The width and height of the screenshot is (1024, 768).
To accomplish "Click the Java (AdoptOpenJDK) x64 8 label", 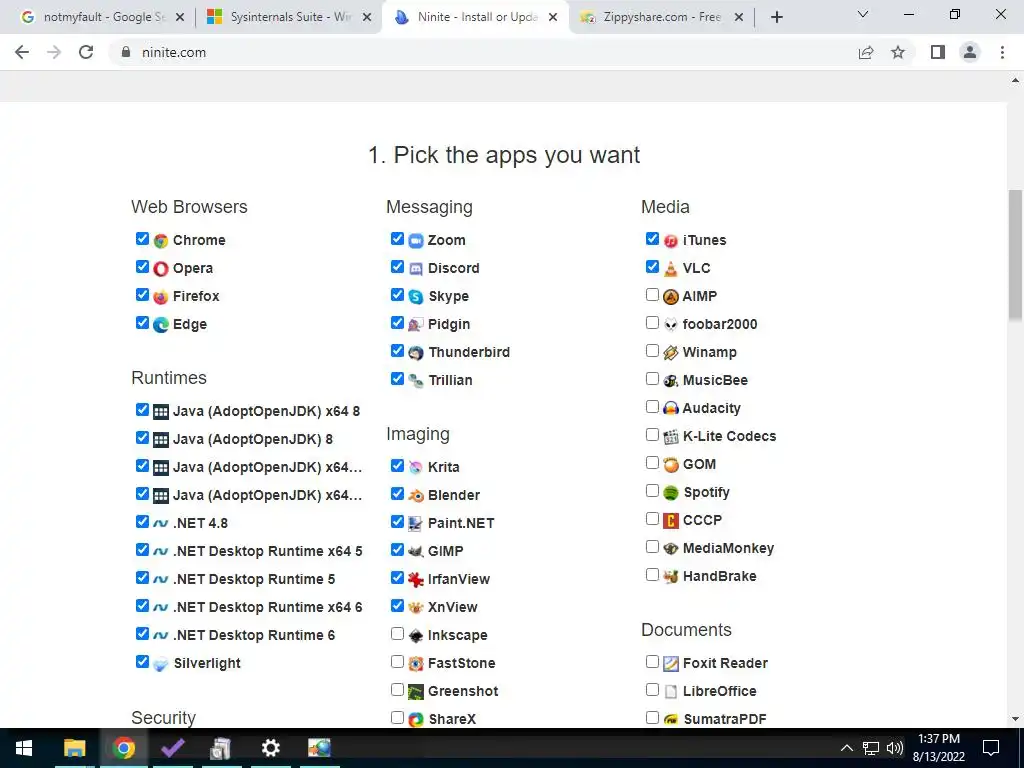I will pyautogui.click(x=266, y=411).
